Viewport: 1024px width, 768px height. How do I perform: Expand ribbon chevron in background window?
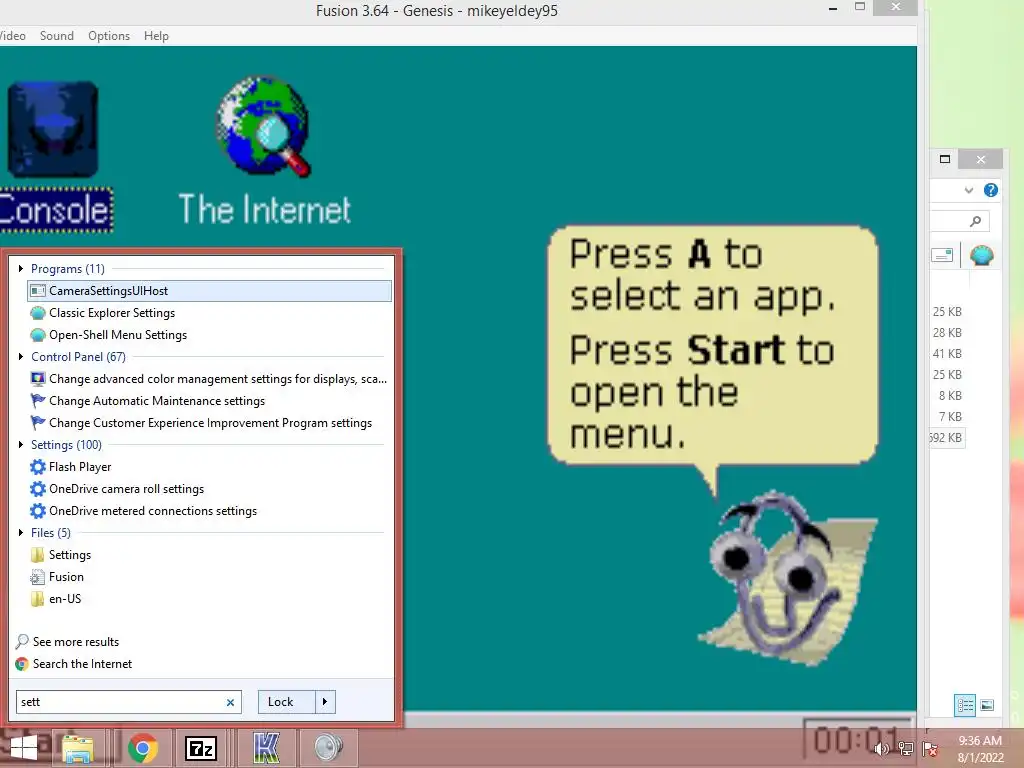click(x=968, y=191)
